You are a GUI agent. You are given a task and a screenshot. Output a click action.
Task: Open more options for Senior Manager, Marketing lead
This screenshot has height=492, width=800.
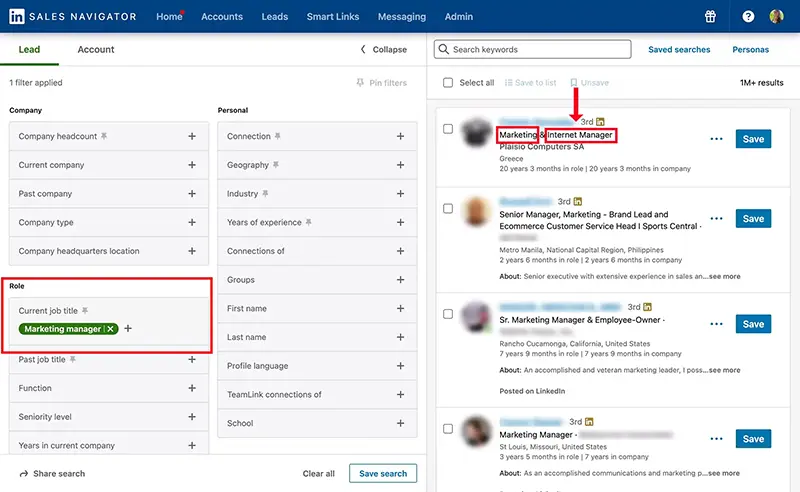point(716,218)
